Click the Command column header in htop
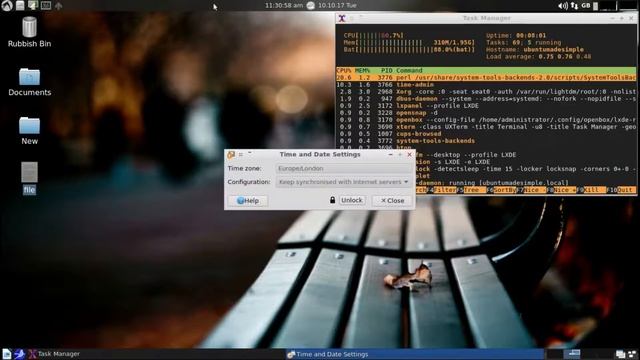The width and height of the screenshot is (640, 360). coord(409,71)
